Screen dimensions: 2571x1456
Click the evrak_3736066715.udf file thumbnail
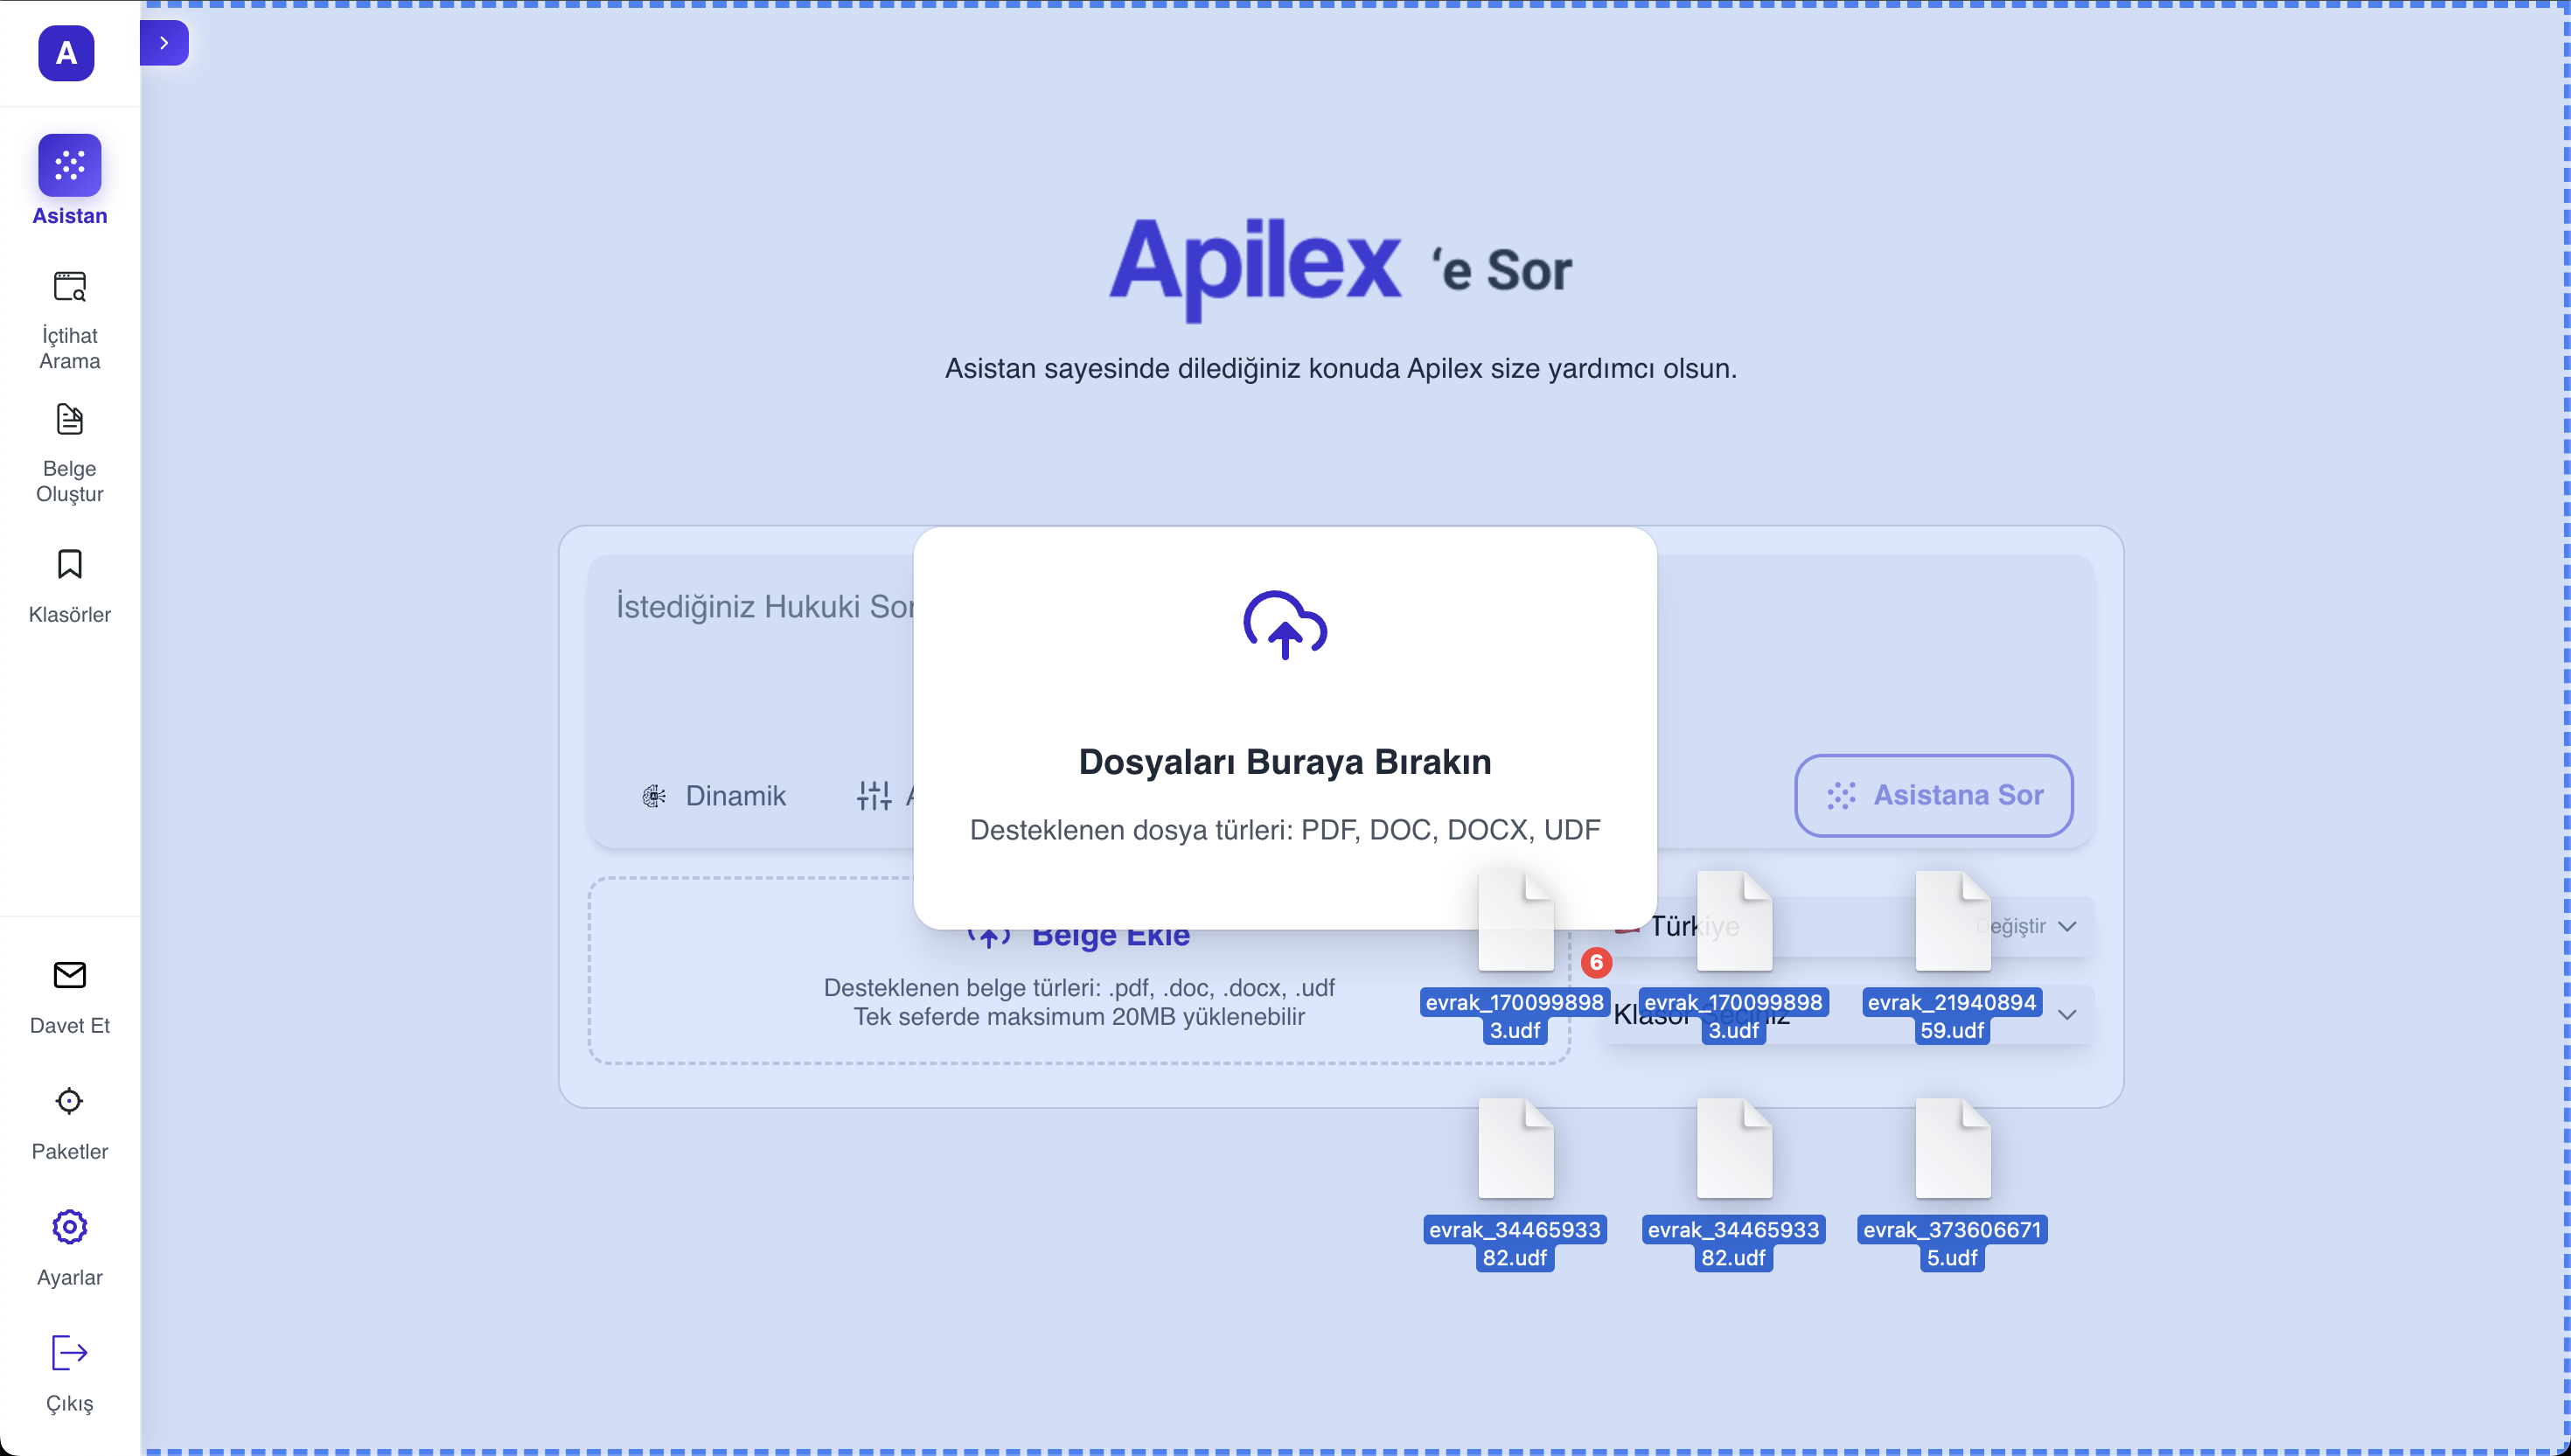point(1951,1150)
